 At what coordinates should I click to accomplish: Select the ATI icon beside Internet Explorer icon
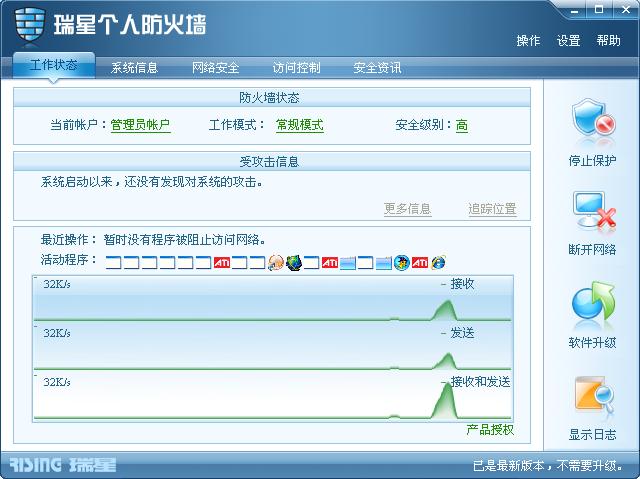tap(420, 262)
